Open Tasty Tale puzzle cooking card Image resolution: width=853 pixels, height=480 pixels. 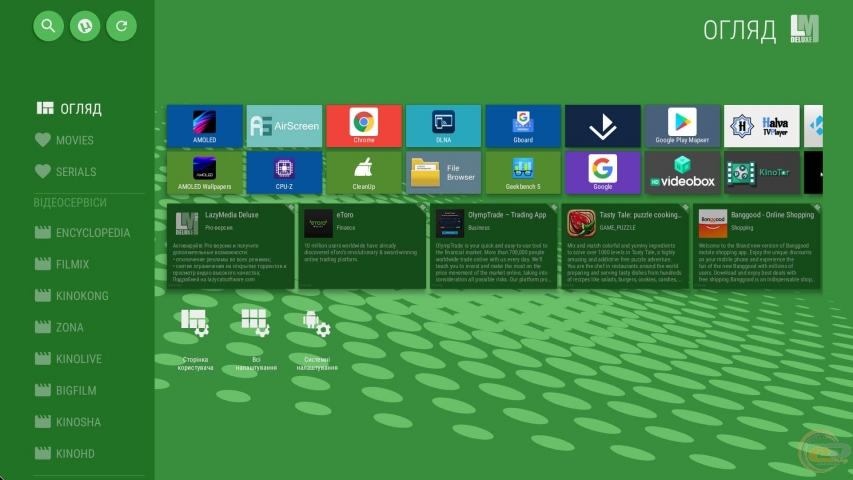coord(626,247)
